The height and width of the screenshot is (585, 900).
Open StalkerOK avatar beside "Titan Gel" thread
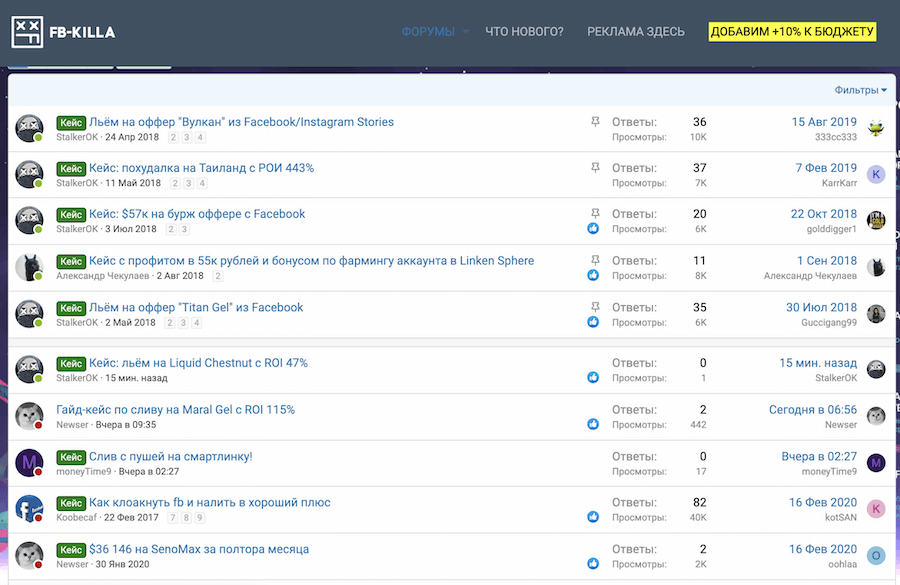tap(29, 314)
